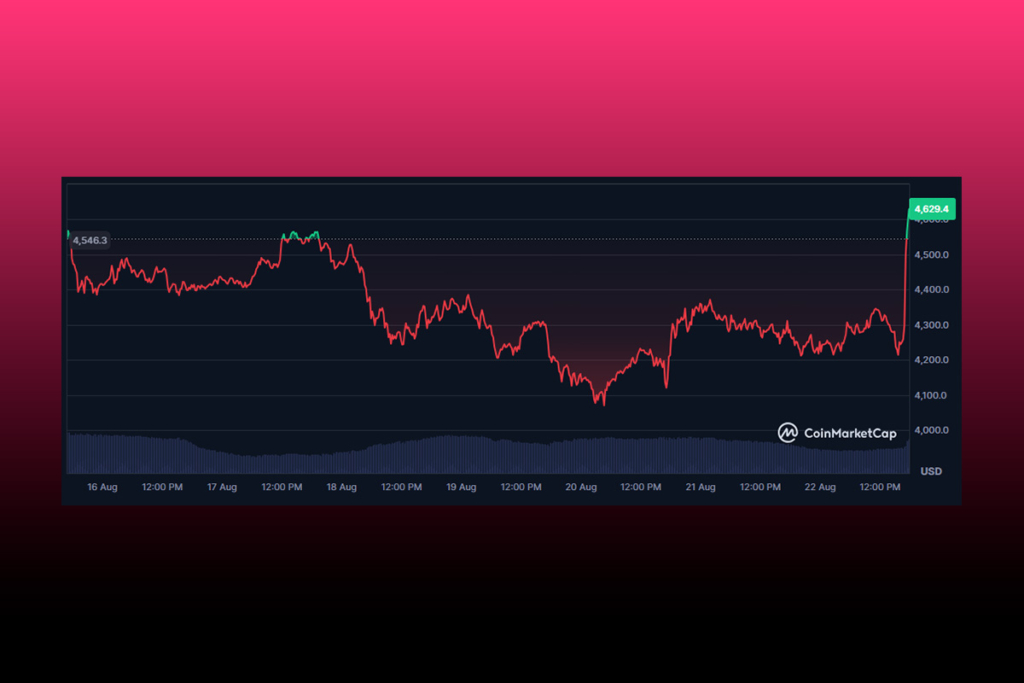This screenshot has width=1024, height=683.
Task: Click the 4,400.0 y-axis price label
Action: [x=931, y=290]
